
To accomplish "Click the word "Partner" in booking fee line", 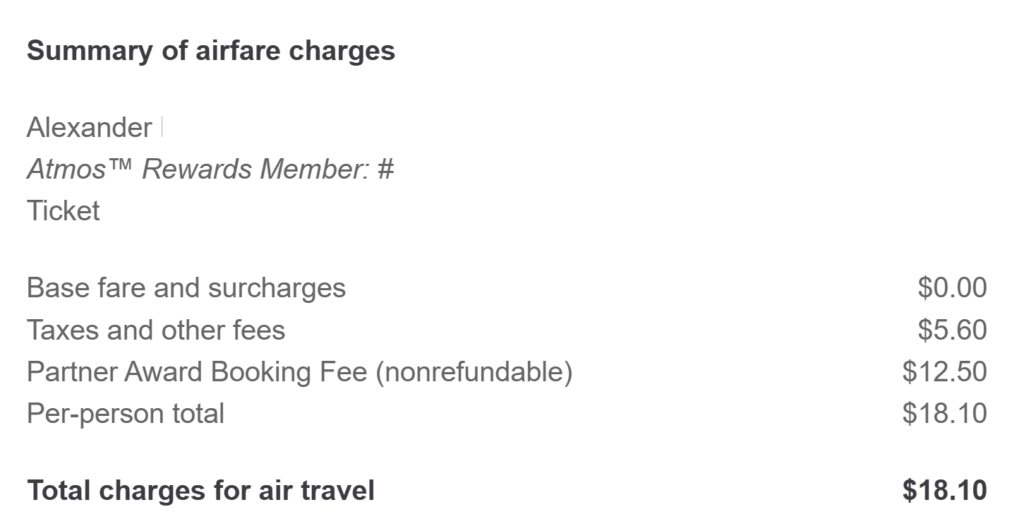I will point(71,372).
